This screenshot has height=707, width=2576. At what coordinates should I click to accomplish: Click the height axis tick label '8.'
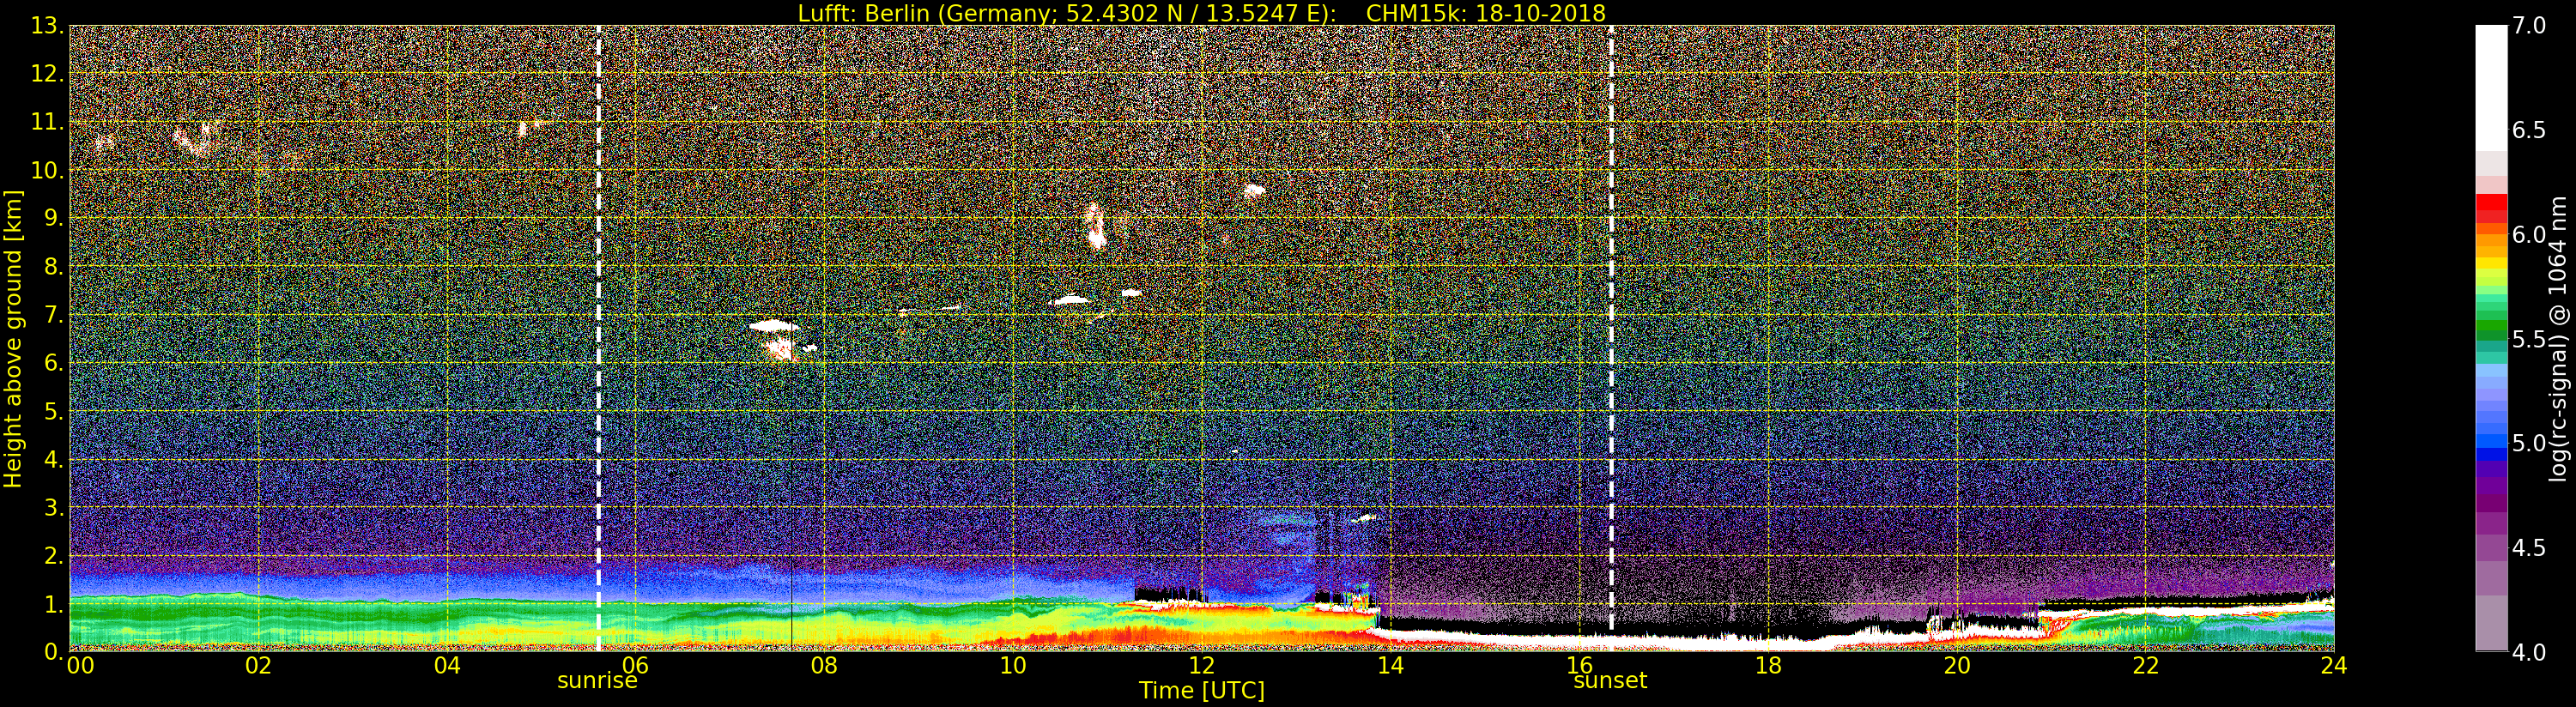click(x=53, y=267)
